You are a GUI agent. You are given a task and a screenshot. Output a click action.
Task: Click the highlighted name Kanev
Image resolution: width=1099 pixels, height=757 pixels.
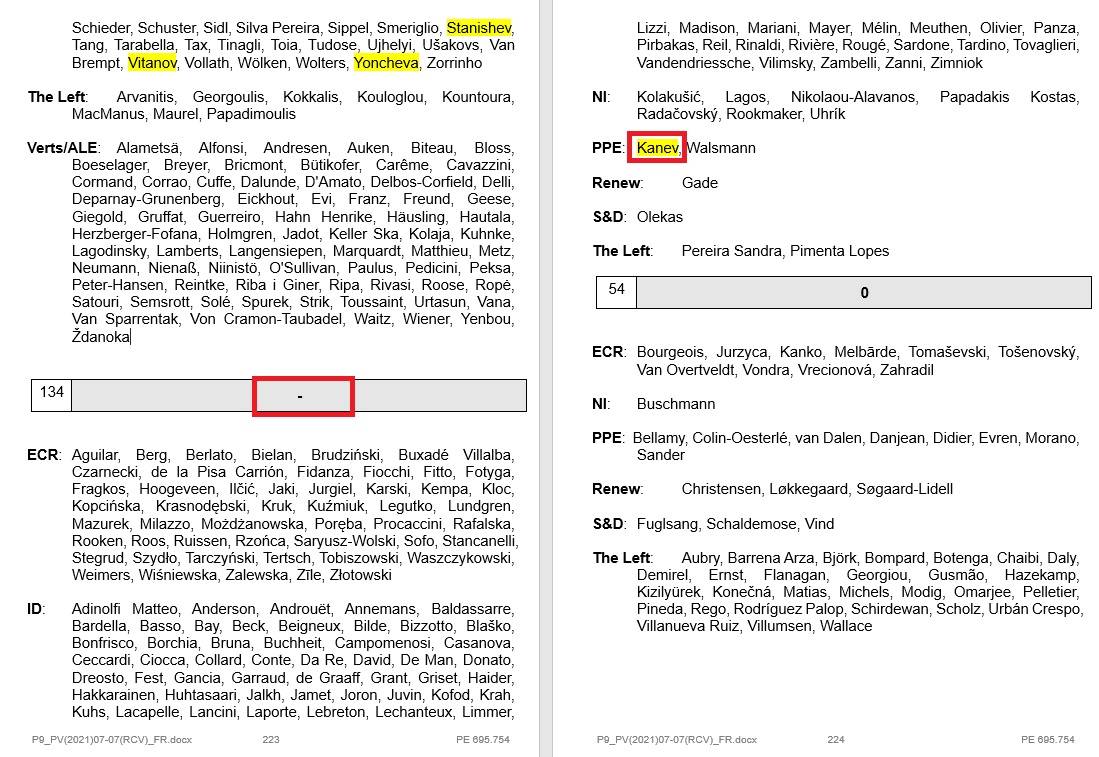click(657, 148)
